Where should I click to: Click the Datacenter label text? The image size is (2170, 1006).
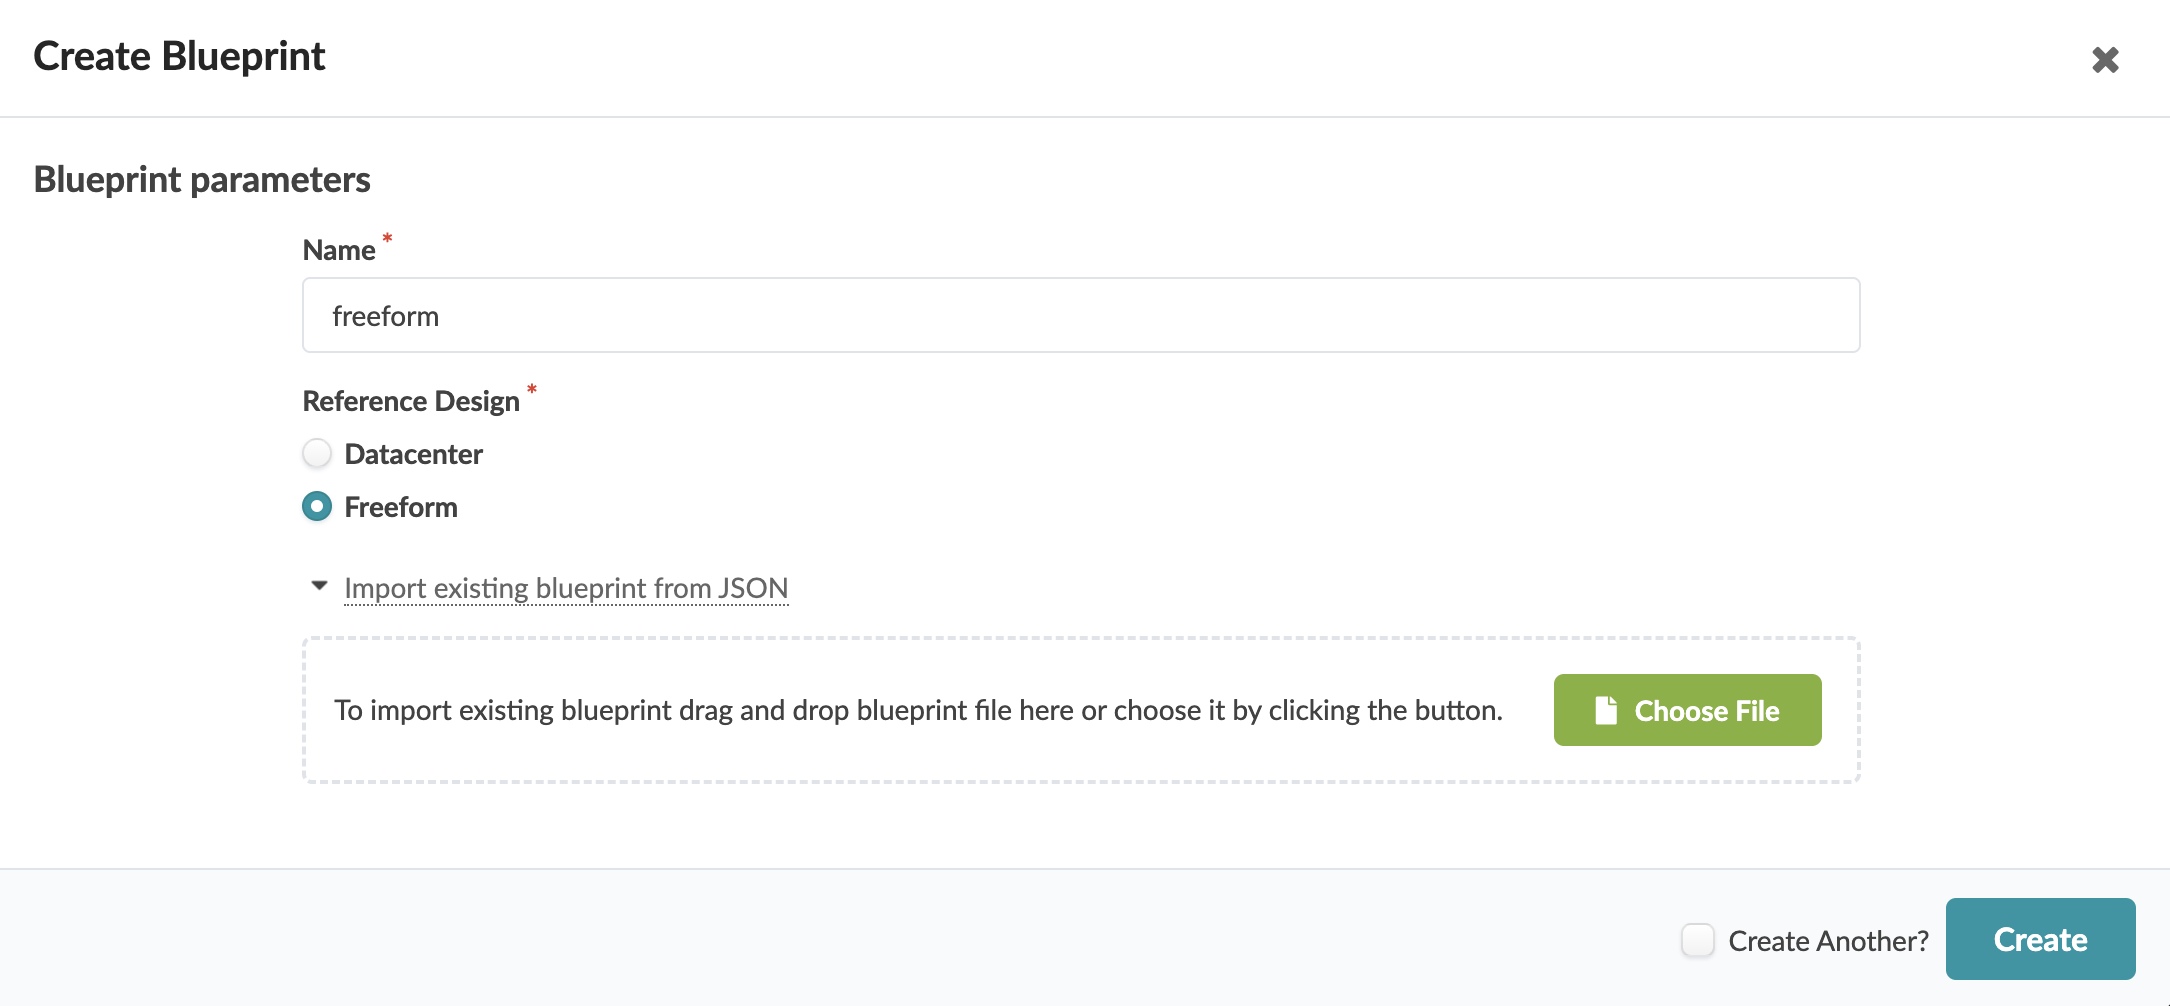[413, 454]
